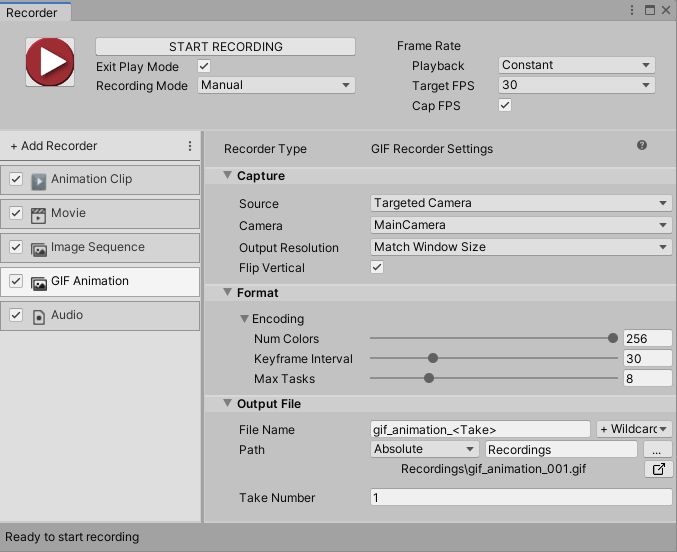This screenshot has width=677, height=552.
Task: Click the GIF Recorder help icon
Action: (642, 145)
